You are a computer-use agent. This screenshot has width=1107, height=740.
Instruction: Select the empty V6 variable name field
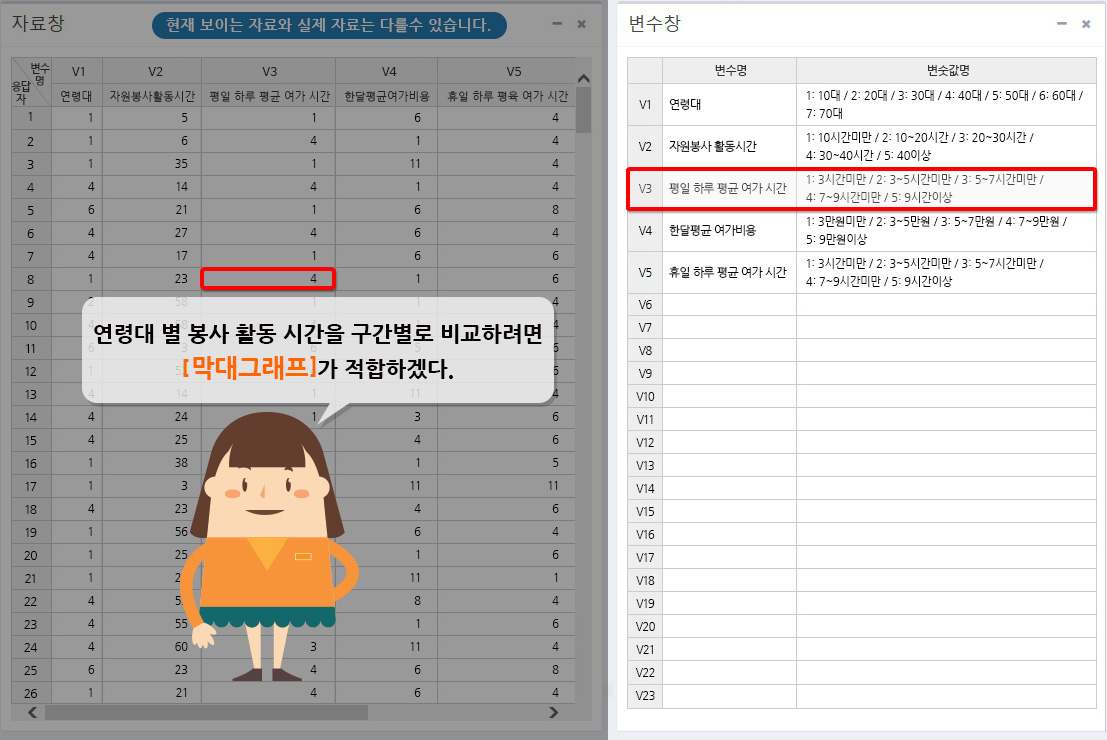729,304
